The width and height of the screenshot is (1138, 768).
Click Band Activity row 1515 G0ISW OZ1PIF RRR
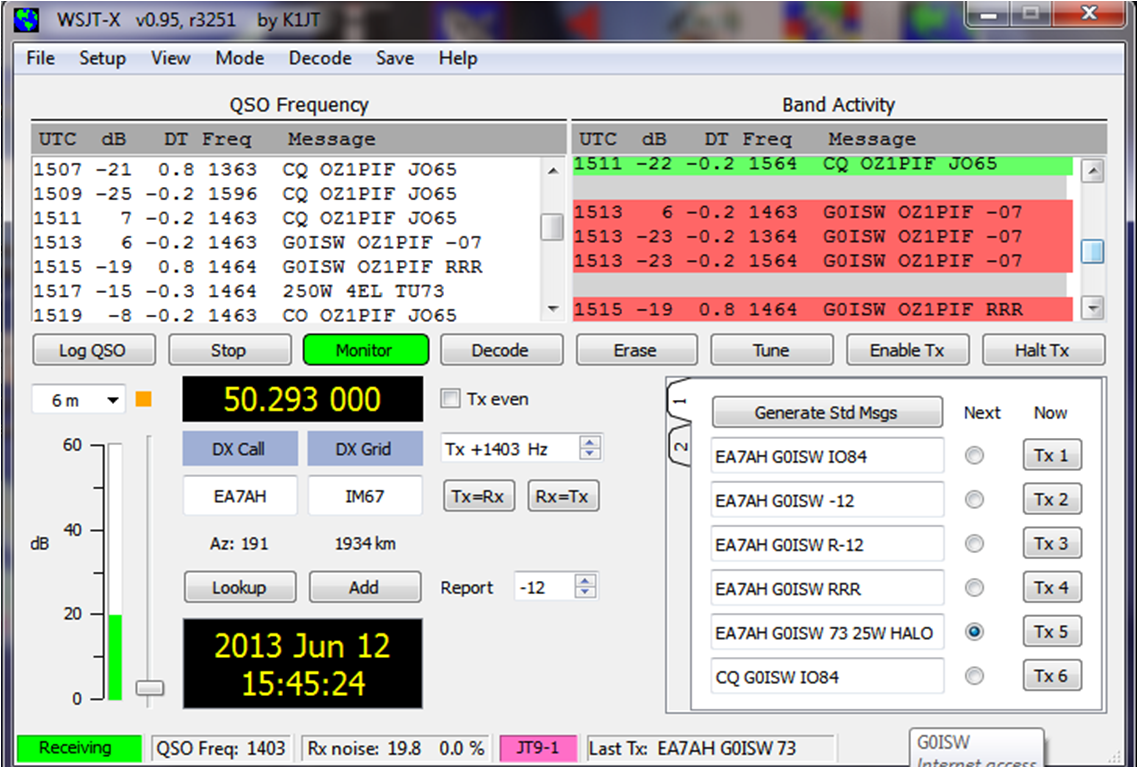tap(823, 309)
